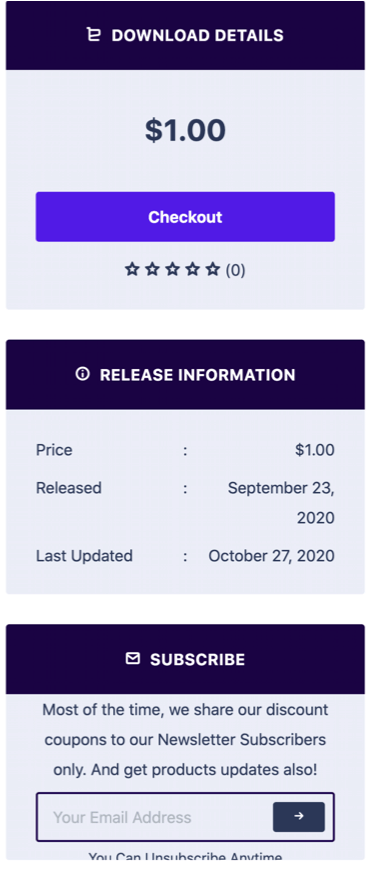This screenshot has width=369, height=869.
Task: Rate two stars with the second star
Action: 152,269
